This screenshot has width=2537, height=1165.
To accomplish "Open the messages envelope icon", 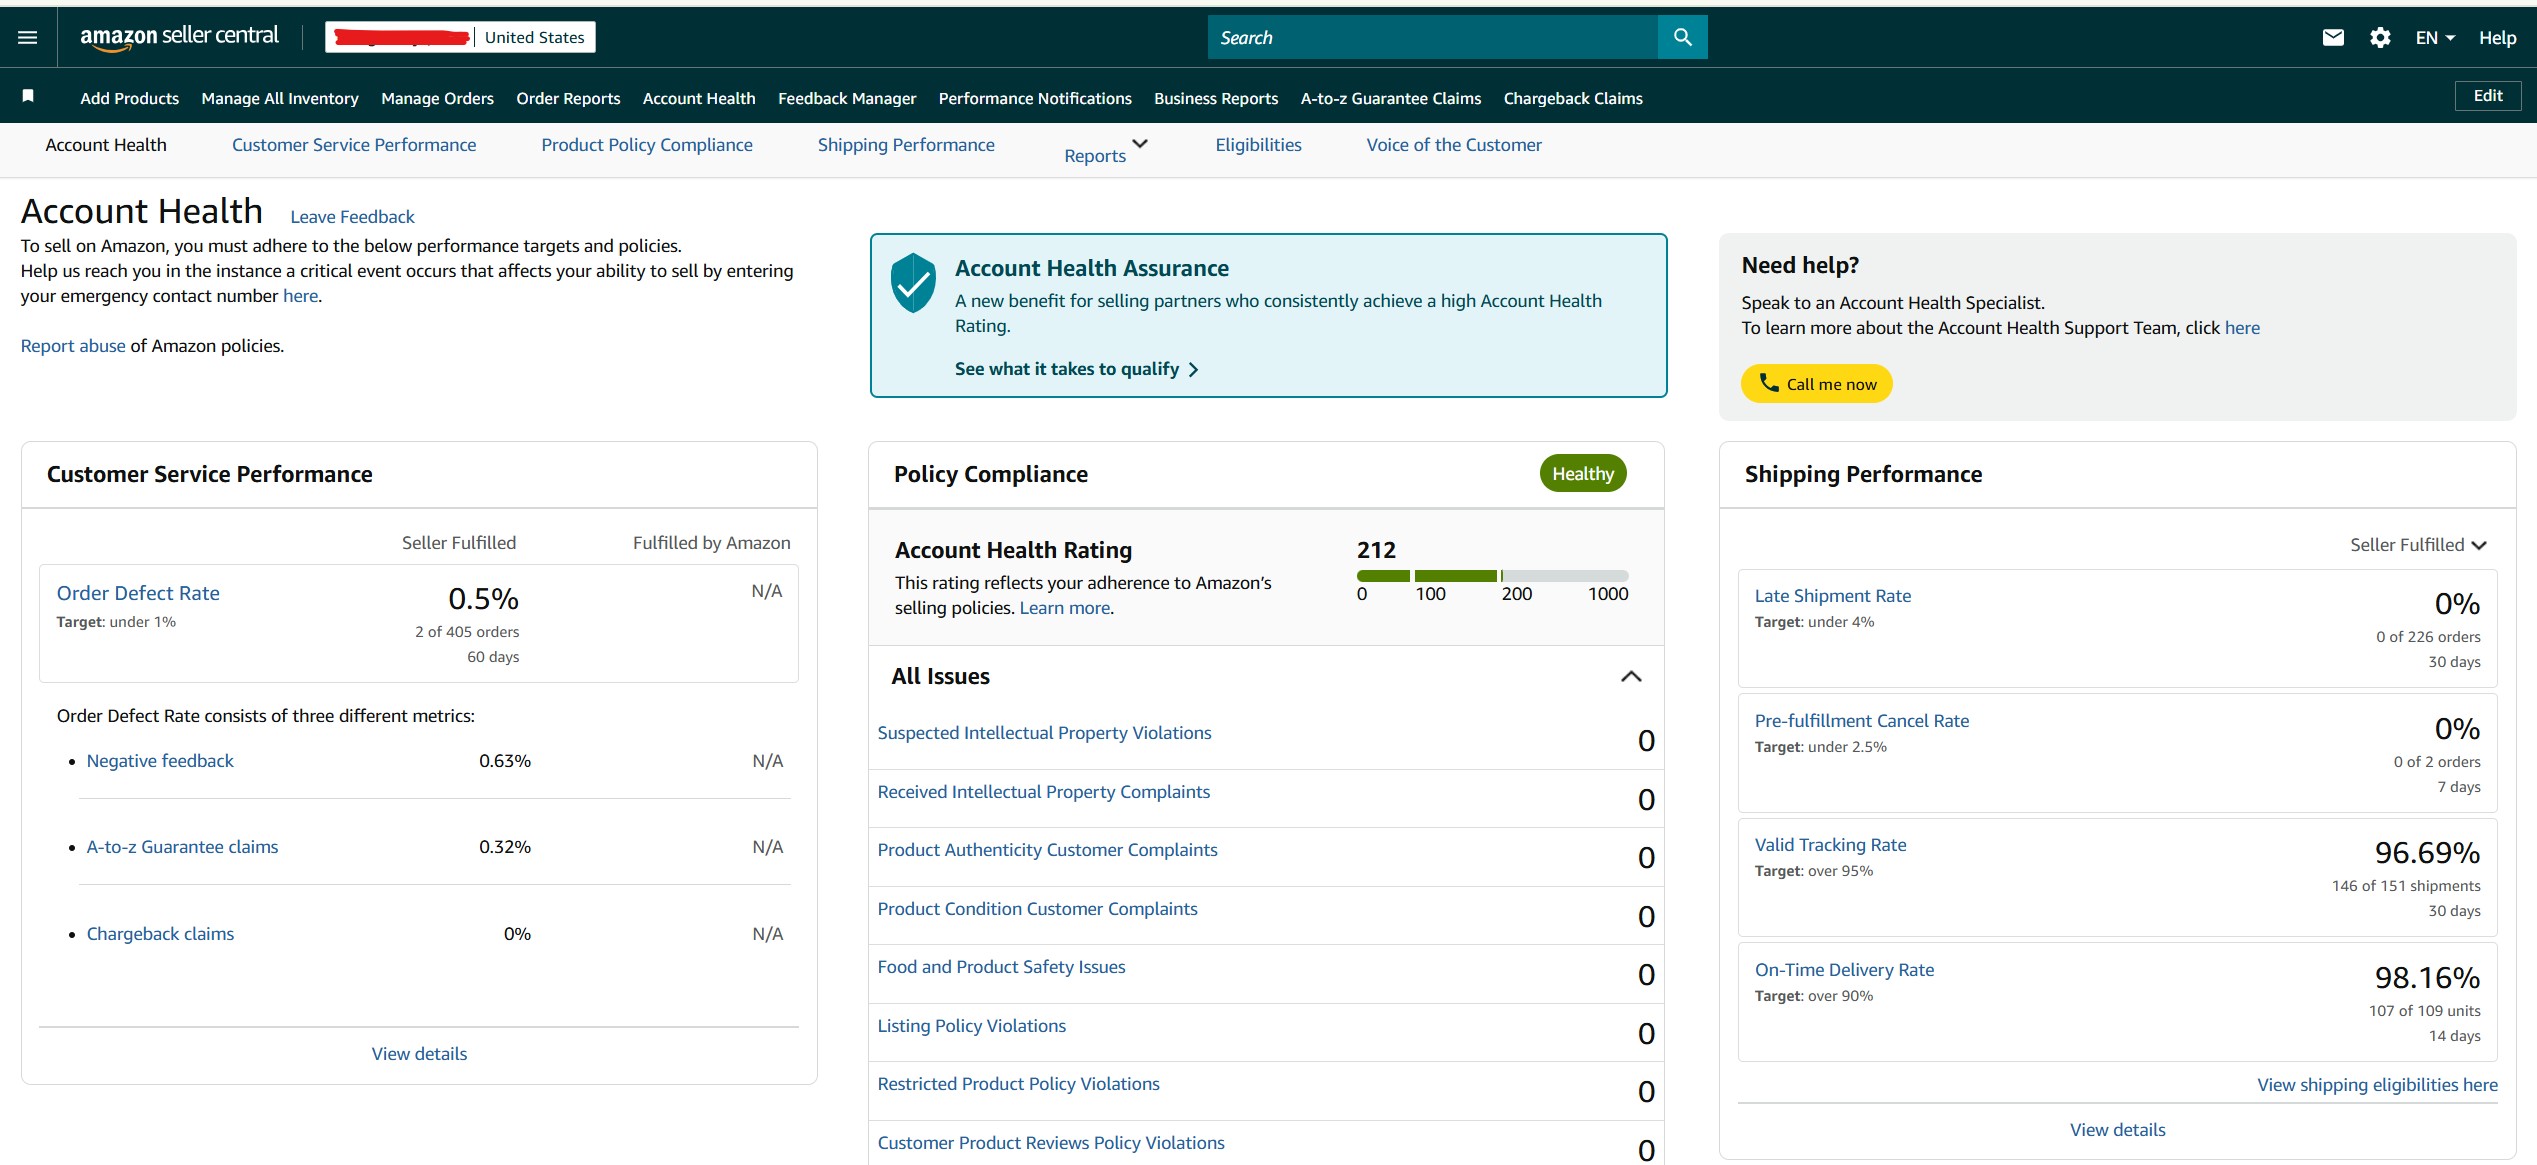I will coord(2333,38).
